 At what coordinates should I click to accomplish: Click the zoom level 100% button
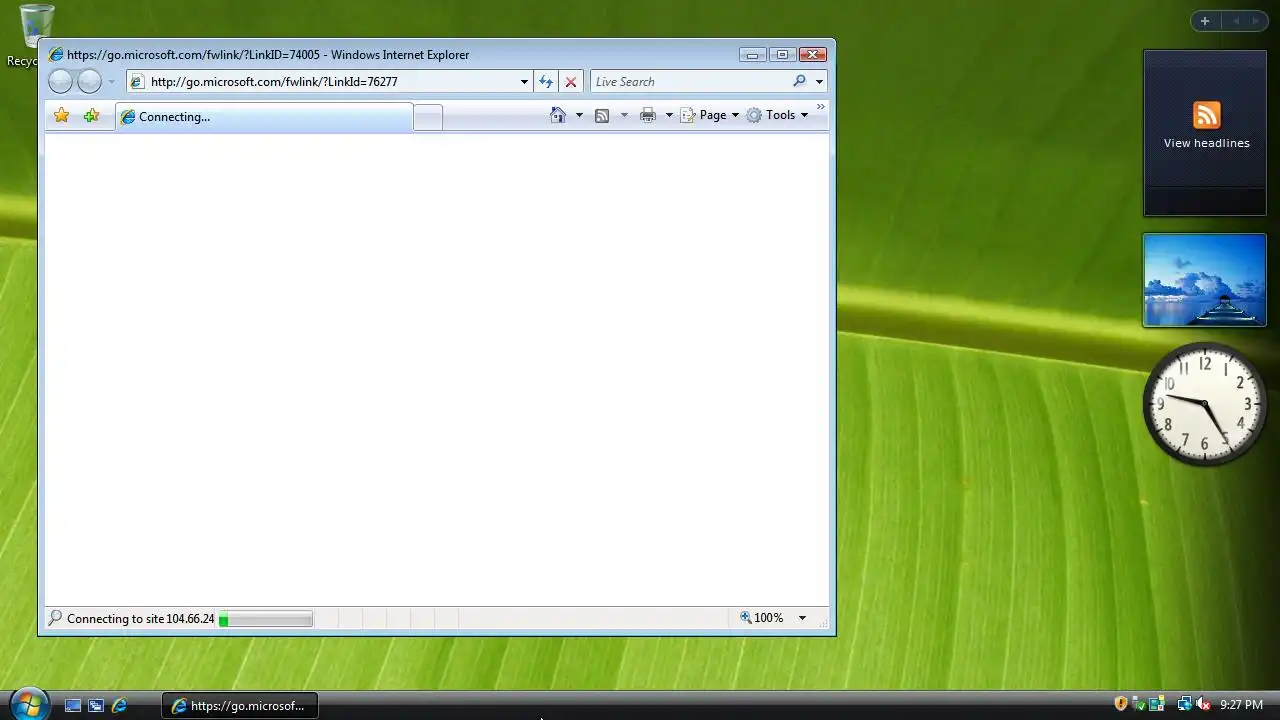coord(762,618)
